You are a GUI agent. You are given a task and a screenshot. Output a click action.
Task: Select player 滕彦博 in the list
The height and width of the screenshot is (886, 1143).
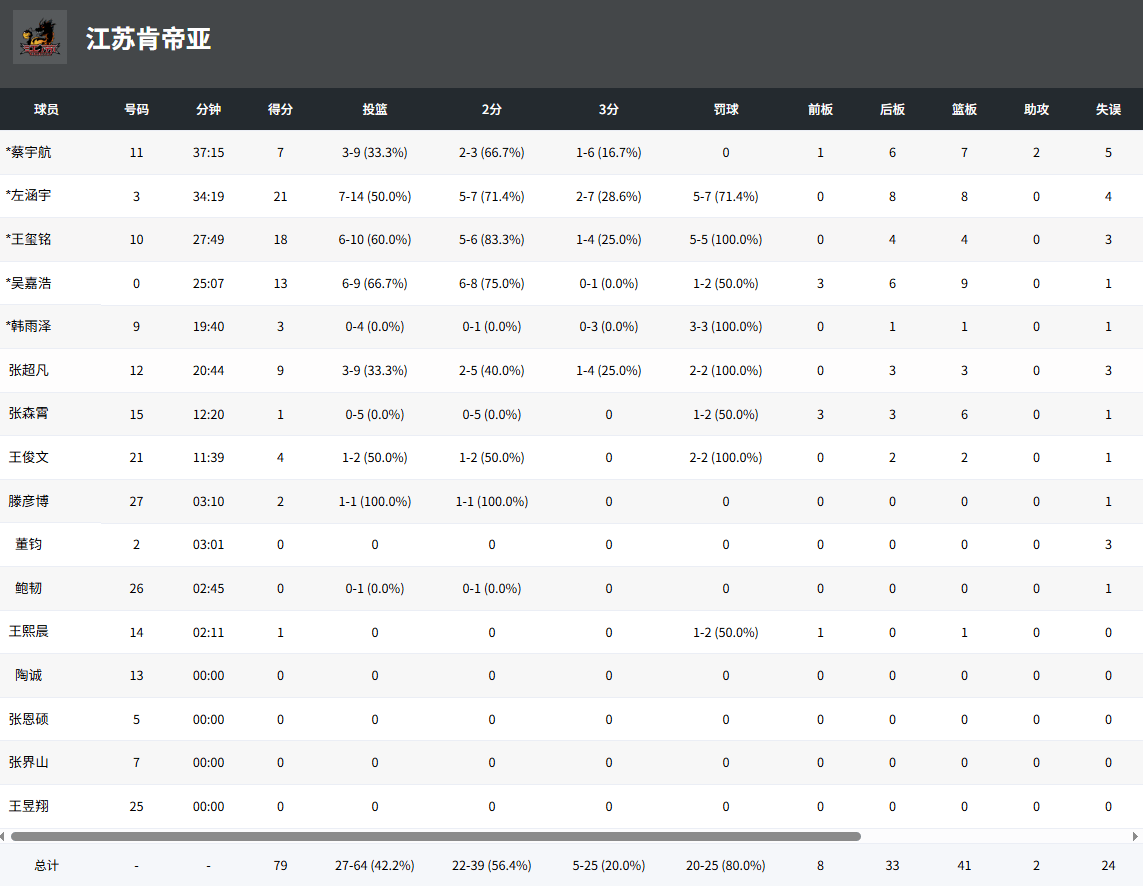[x=29, y=501]
